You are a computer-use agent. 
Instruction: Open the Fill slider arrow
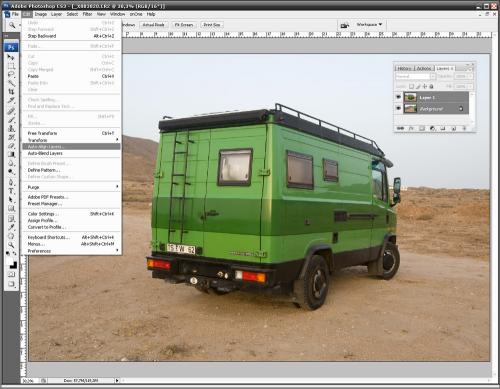pos(470,86)
